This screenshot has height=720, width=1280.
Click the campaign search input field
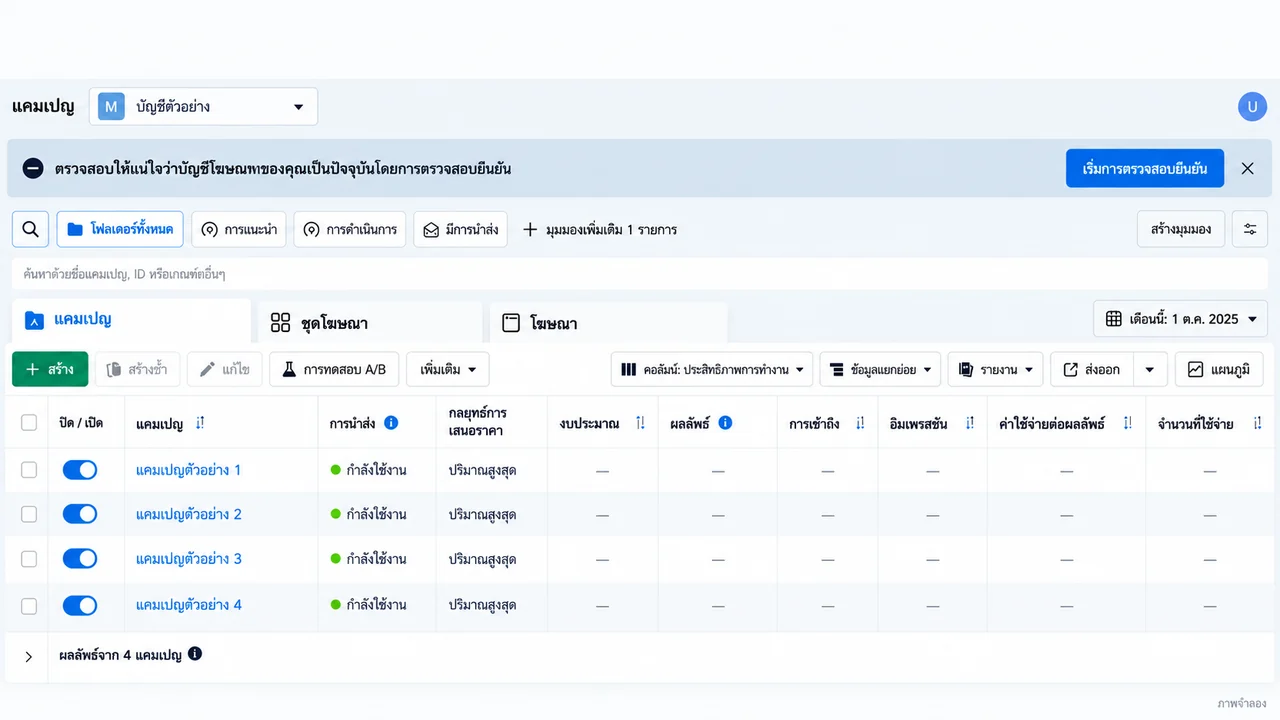pyautogui.click(x=640, y=274)
